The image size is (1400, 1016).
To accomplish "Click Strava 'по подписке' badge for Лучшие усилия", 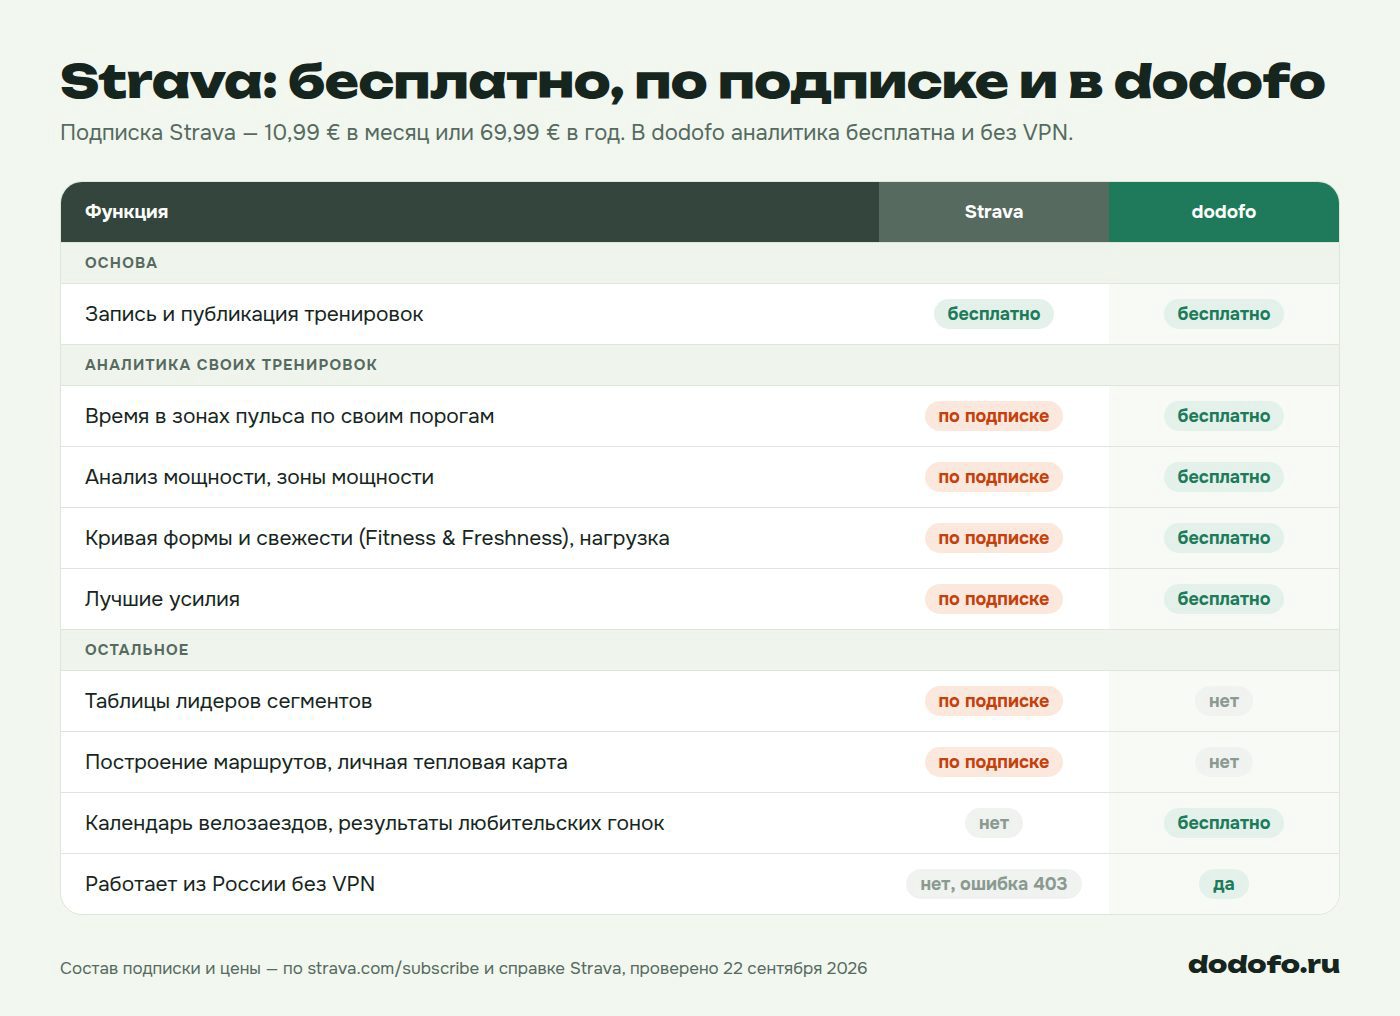I will tap(993, 599).
